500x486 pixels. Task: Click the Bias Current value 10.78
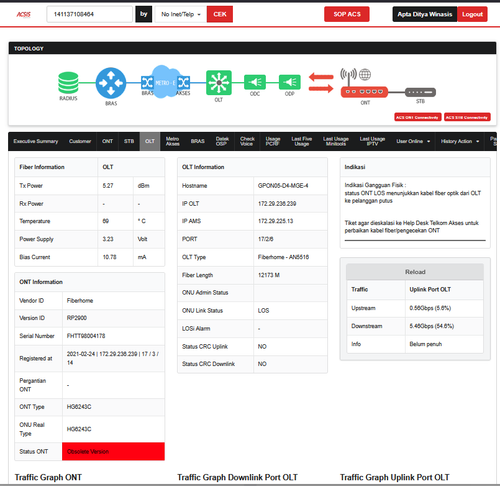coord(110,257)
